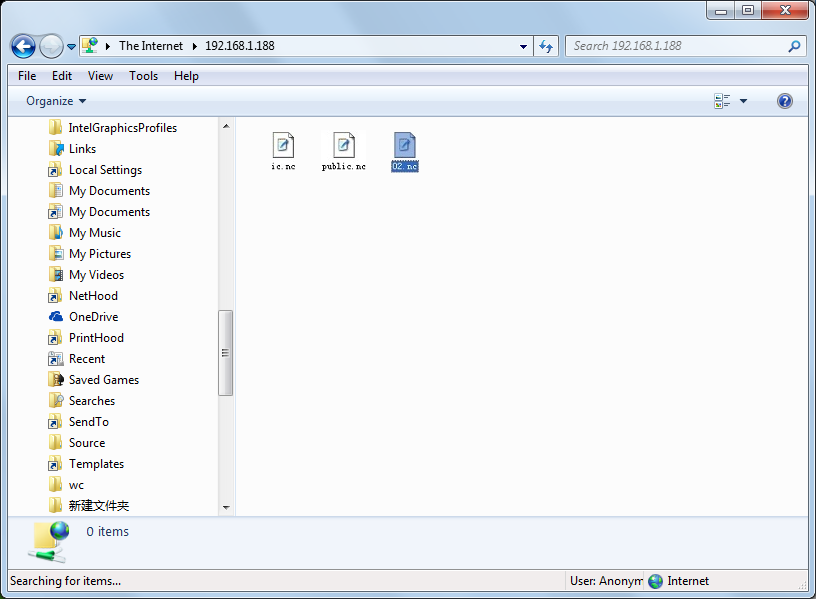Select the 02.nc file icon
The height and width of the screenshot is (599, 816).
pos(404,145)
